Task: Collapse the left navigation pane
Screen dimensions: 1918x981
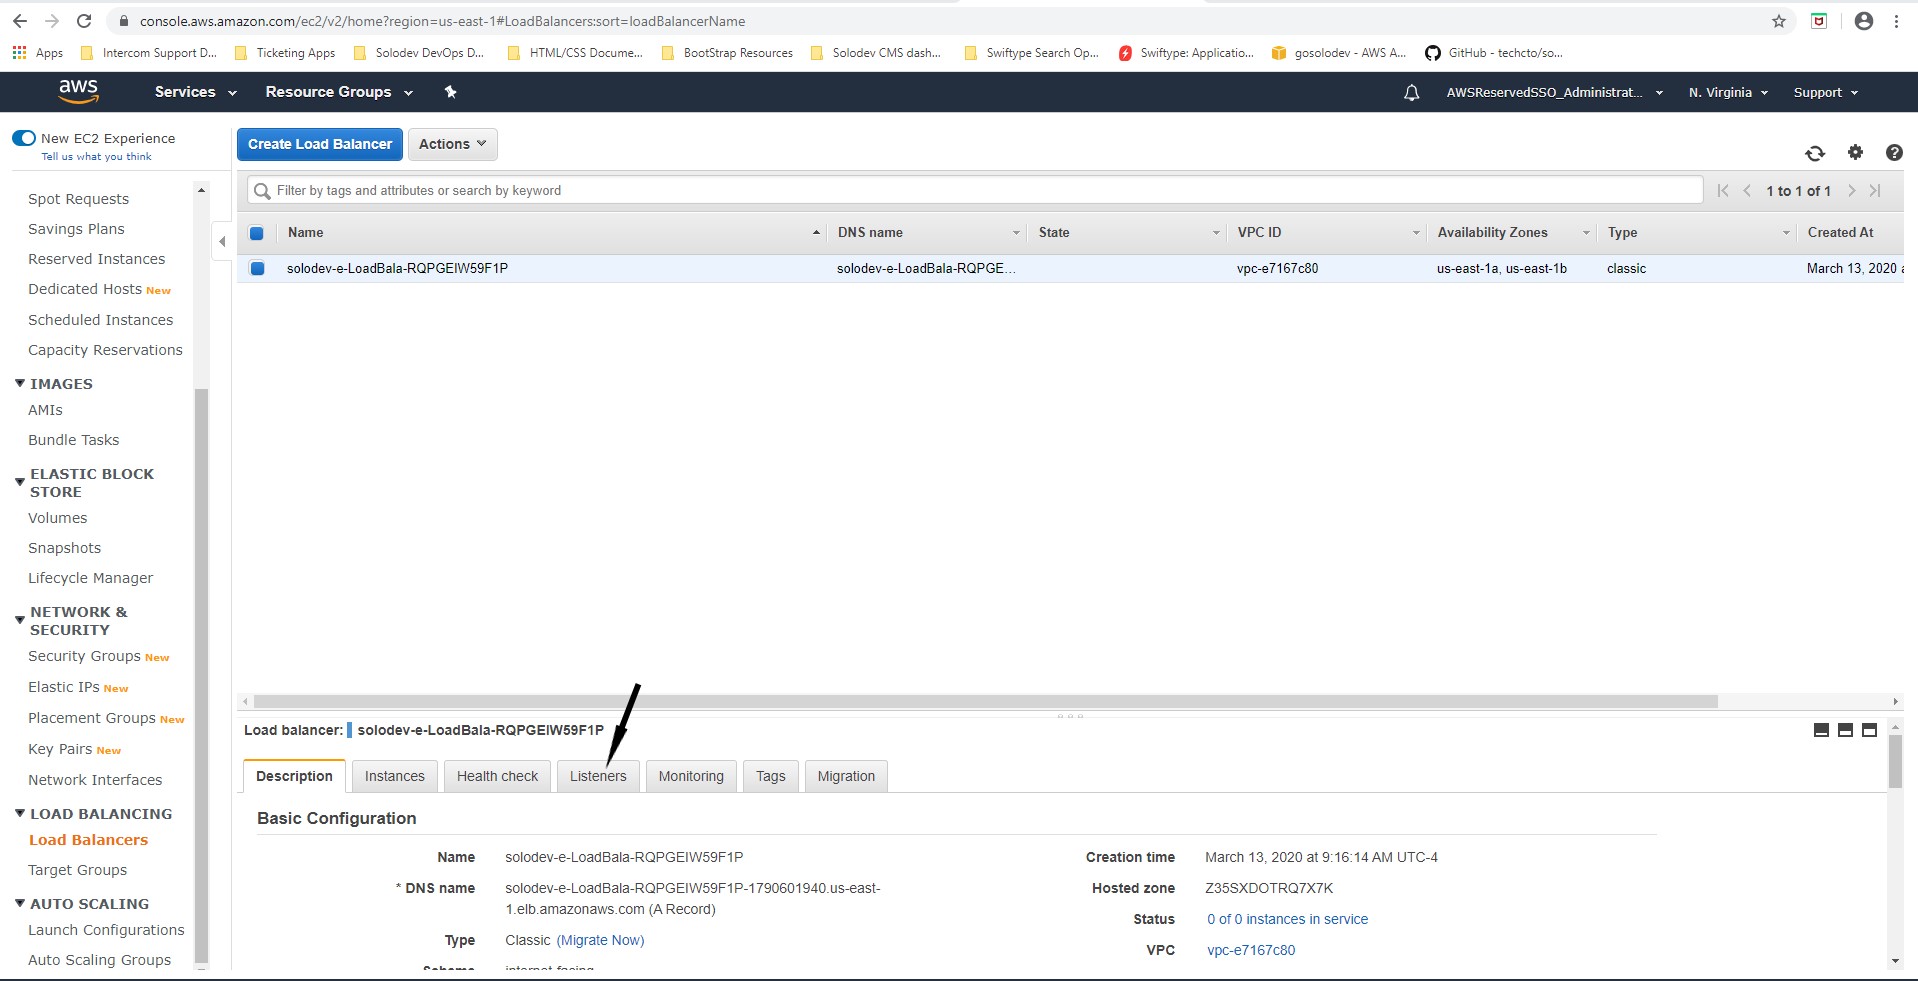Action: click(x=222, y=241)
